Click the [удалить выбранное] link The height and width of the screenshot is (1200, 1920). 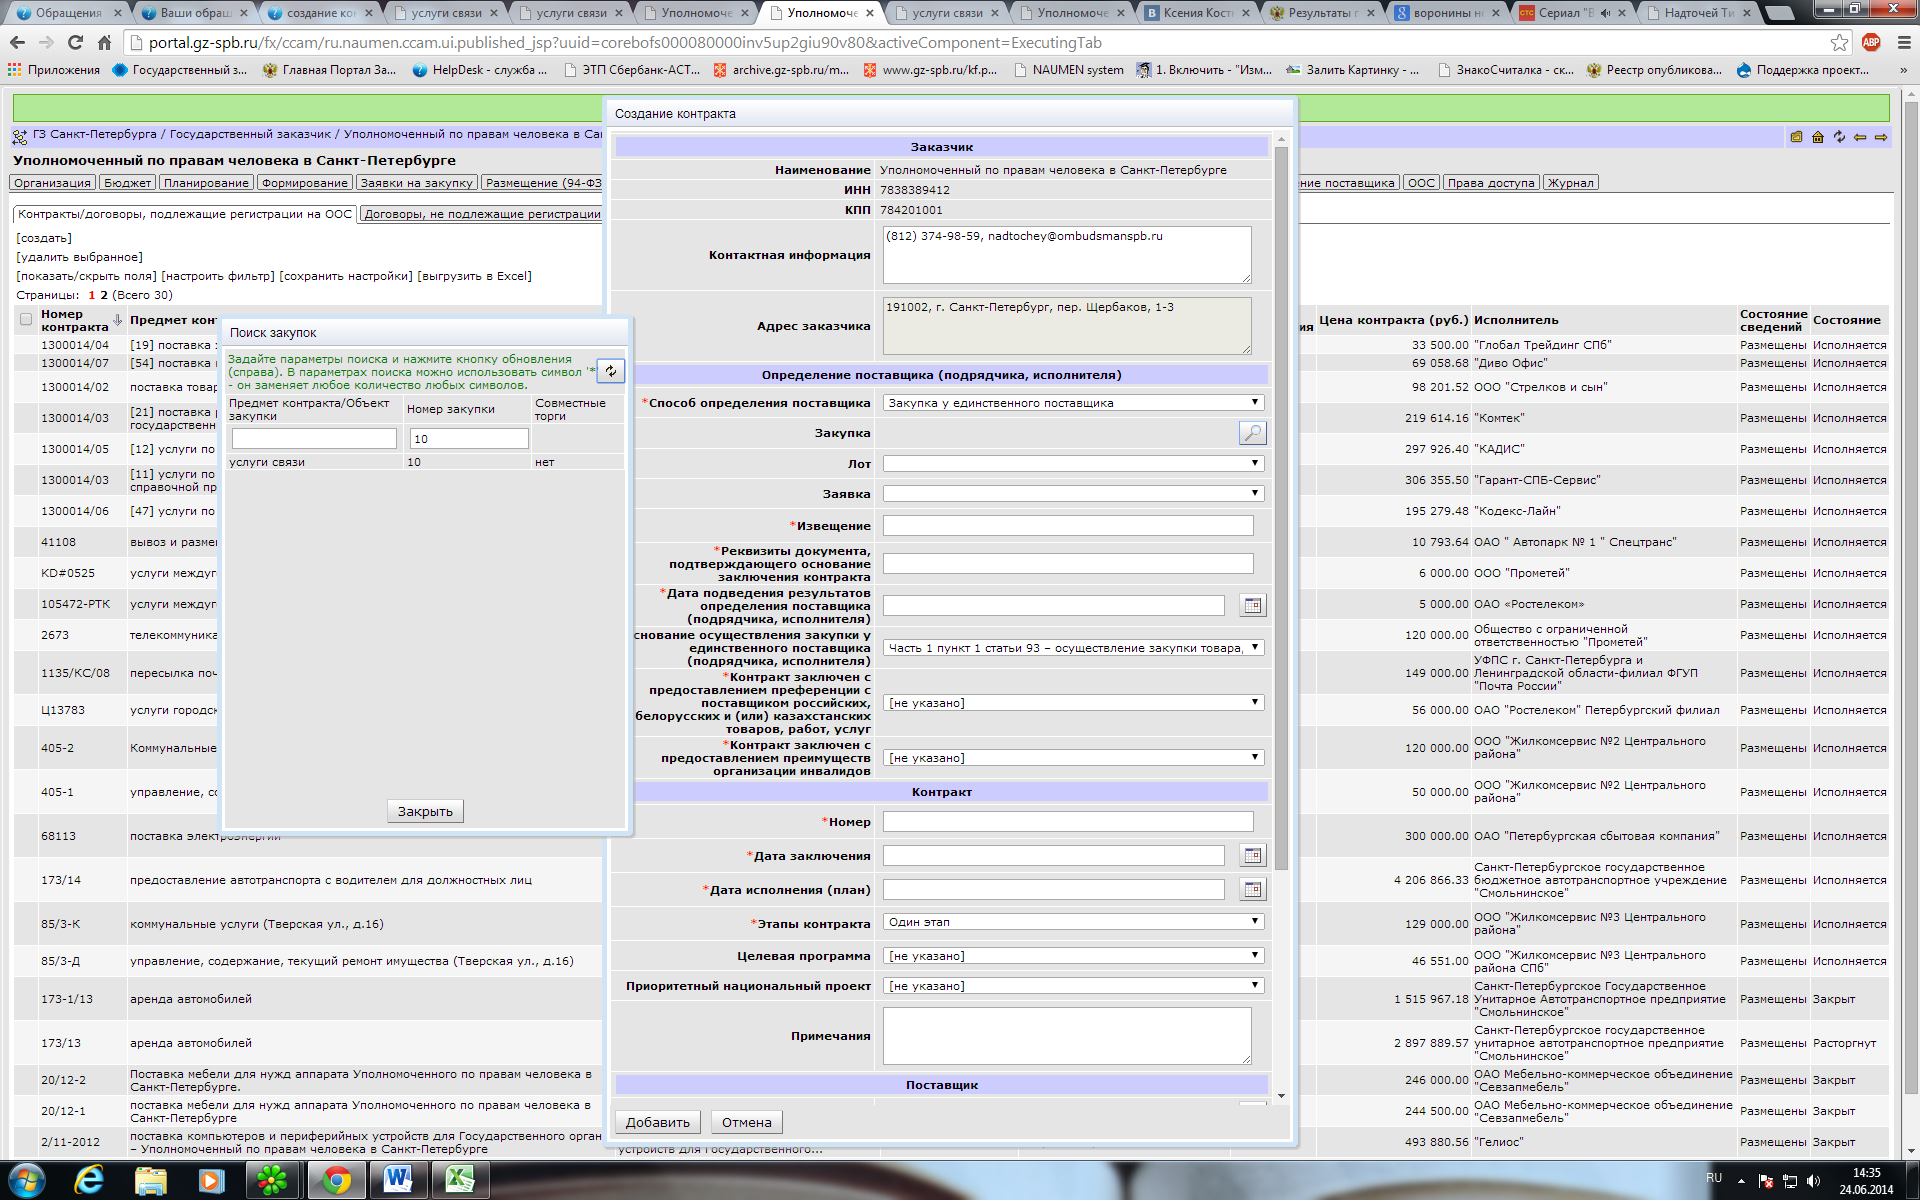(x=80, y=257)
